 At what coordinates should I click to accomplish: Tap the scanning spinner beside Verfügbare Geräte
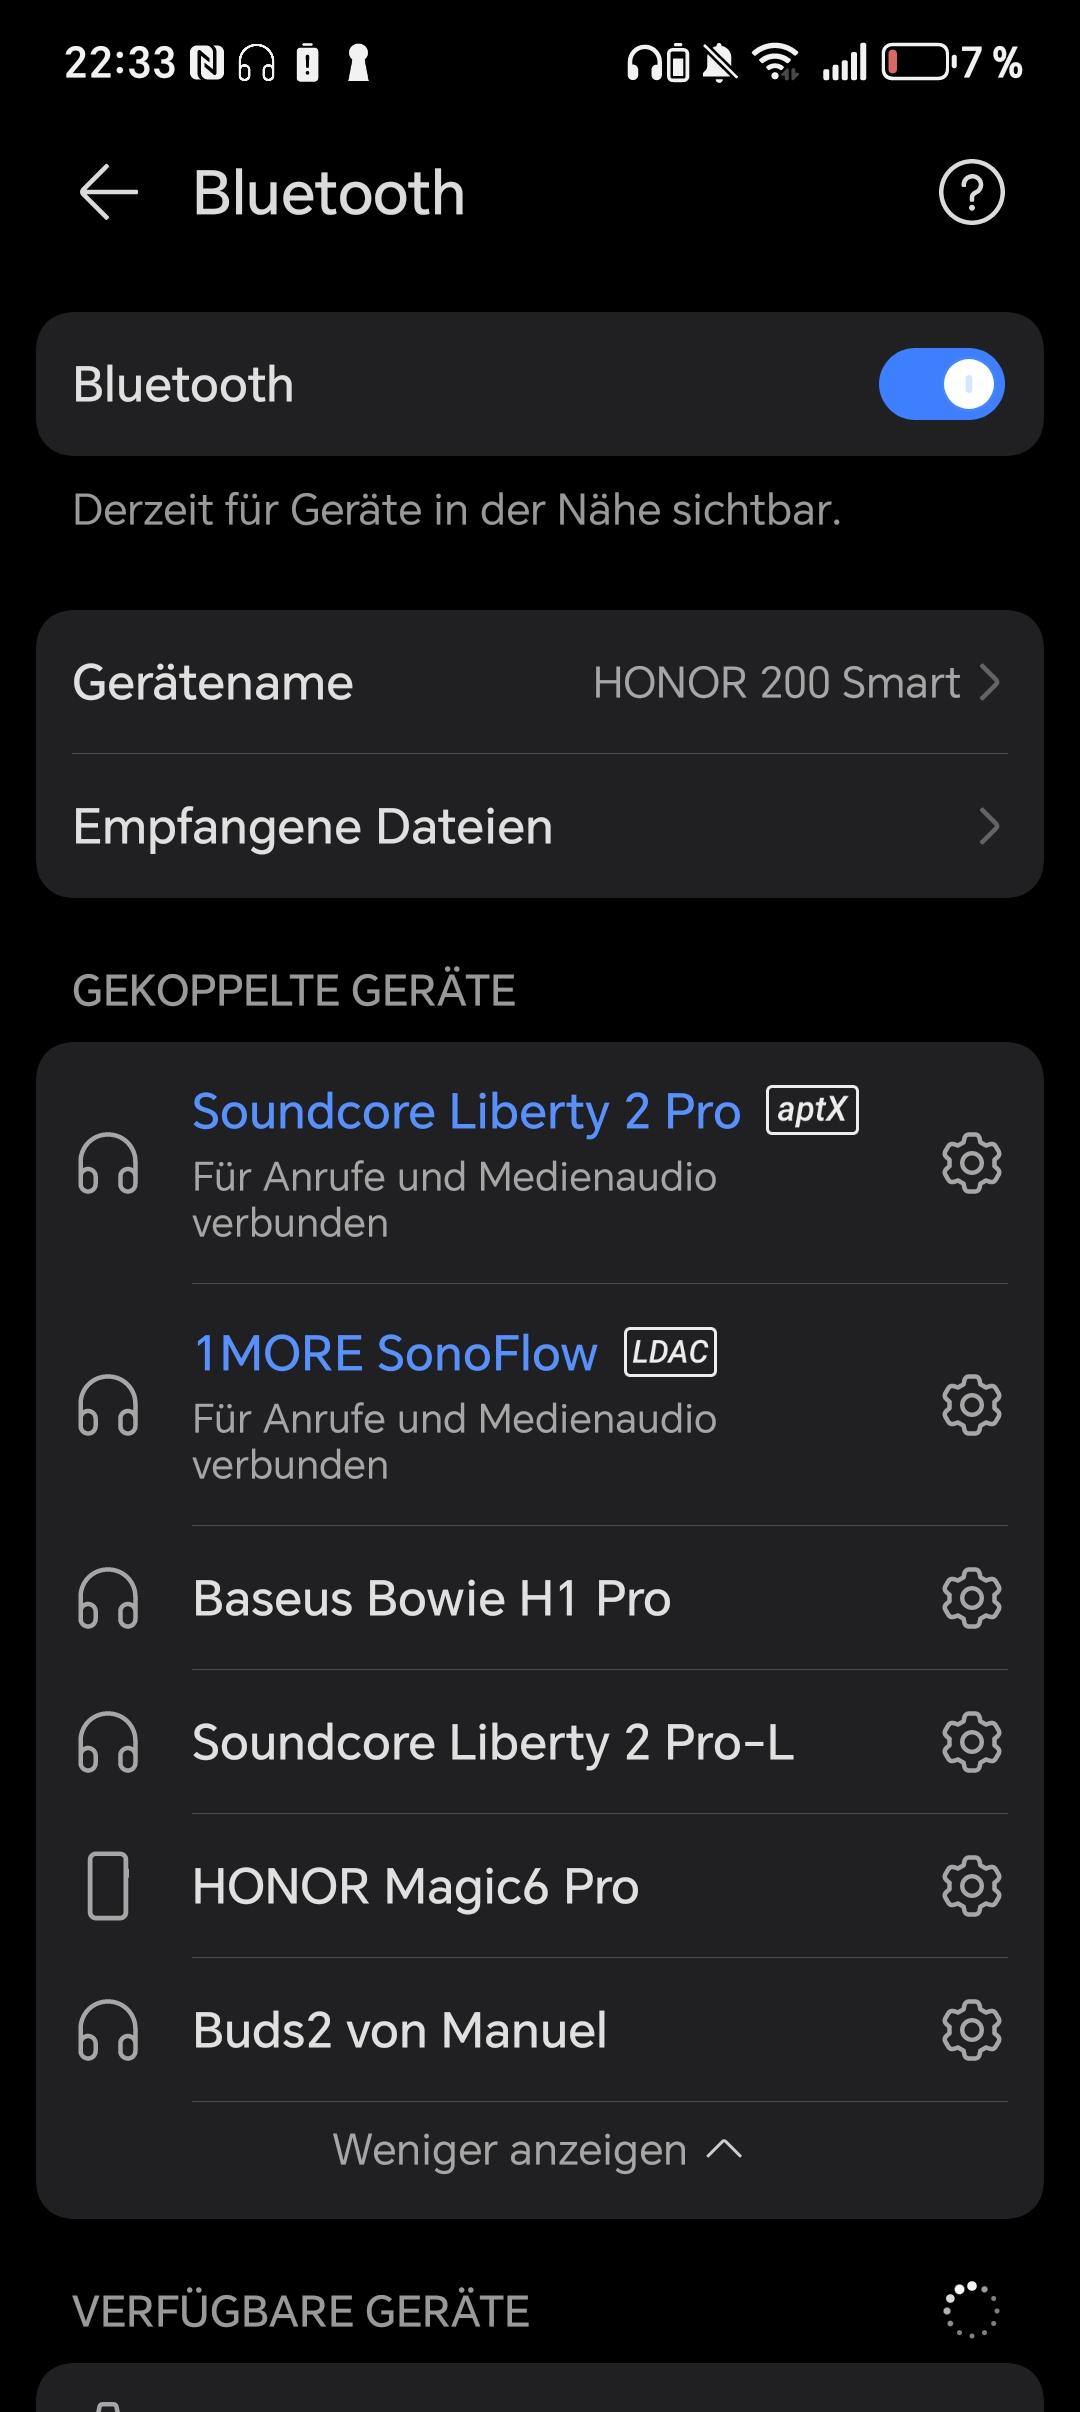click(970, 2310)
